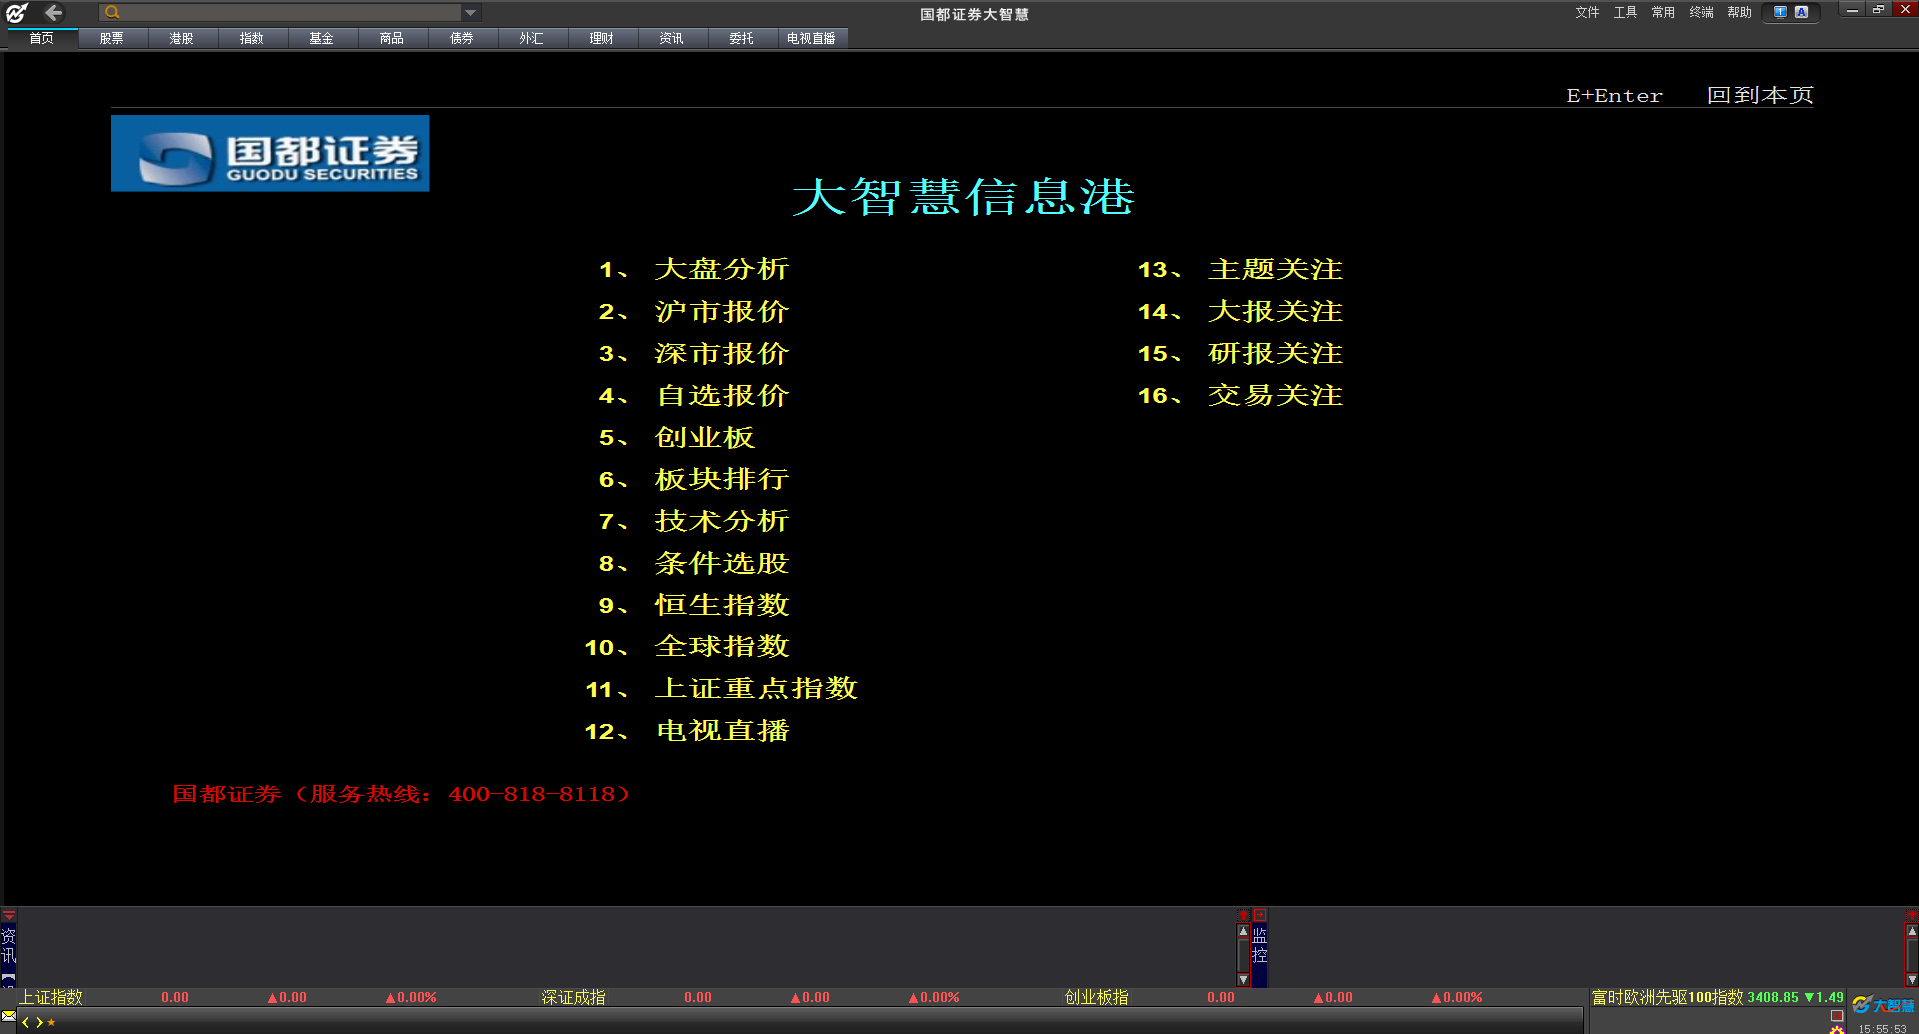1919x1034 pixels.
Task: Switch to the 资讯 tab
Action: pyautogui.click(x=672, y=38)
